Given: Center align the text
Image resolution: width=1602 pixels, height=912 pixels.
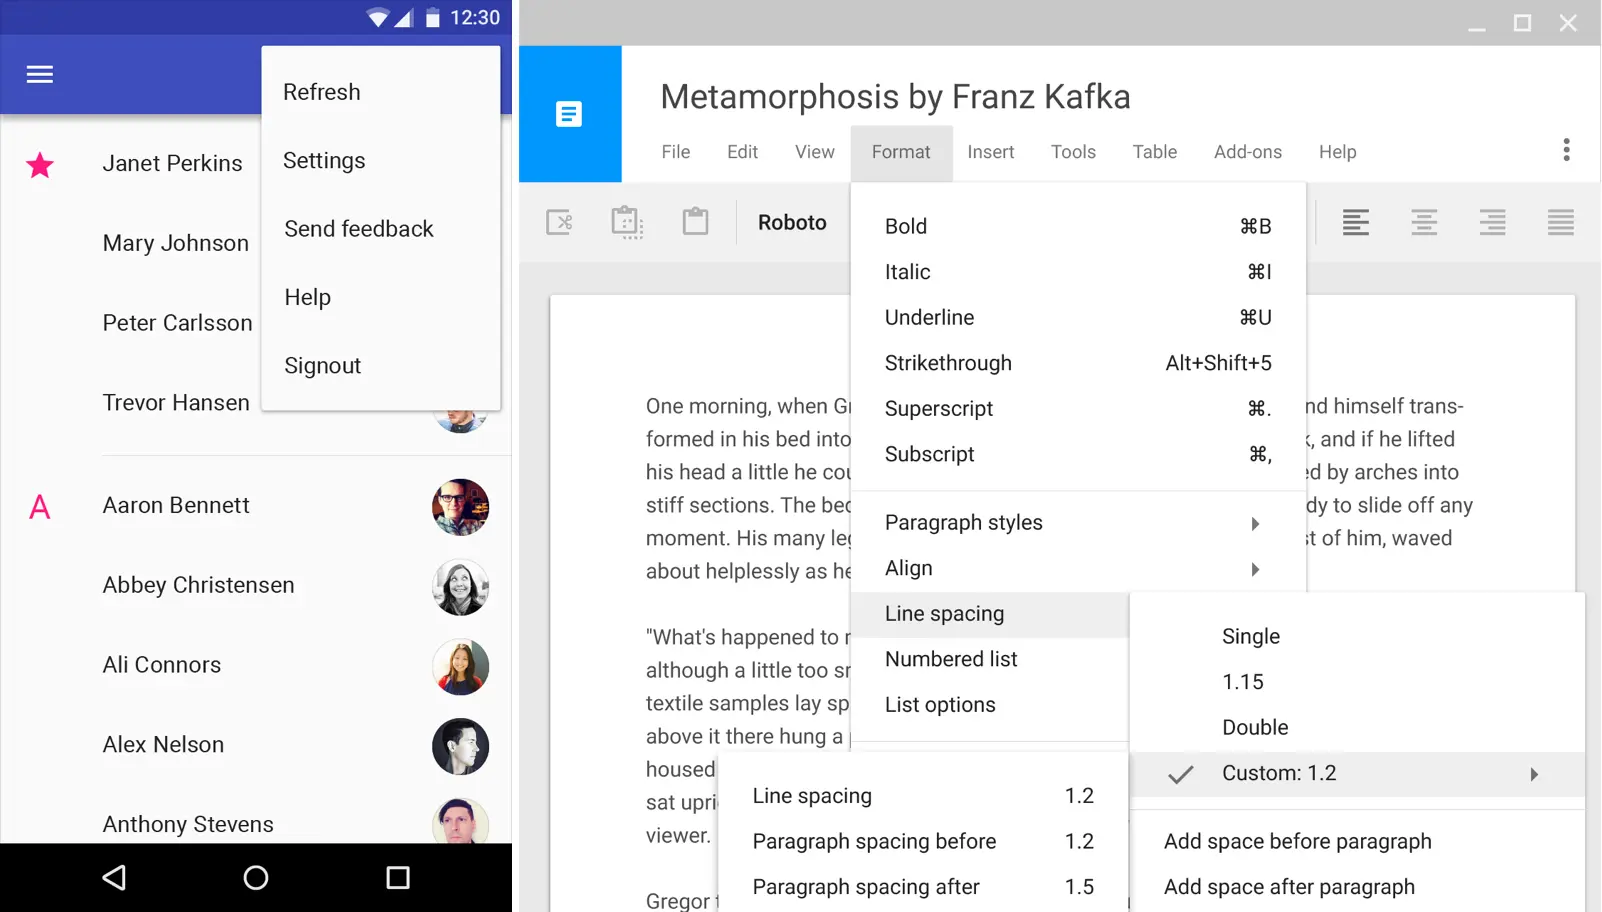Looking at the screenshot, I should 1424,222.
